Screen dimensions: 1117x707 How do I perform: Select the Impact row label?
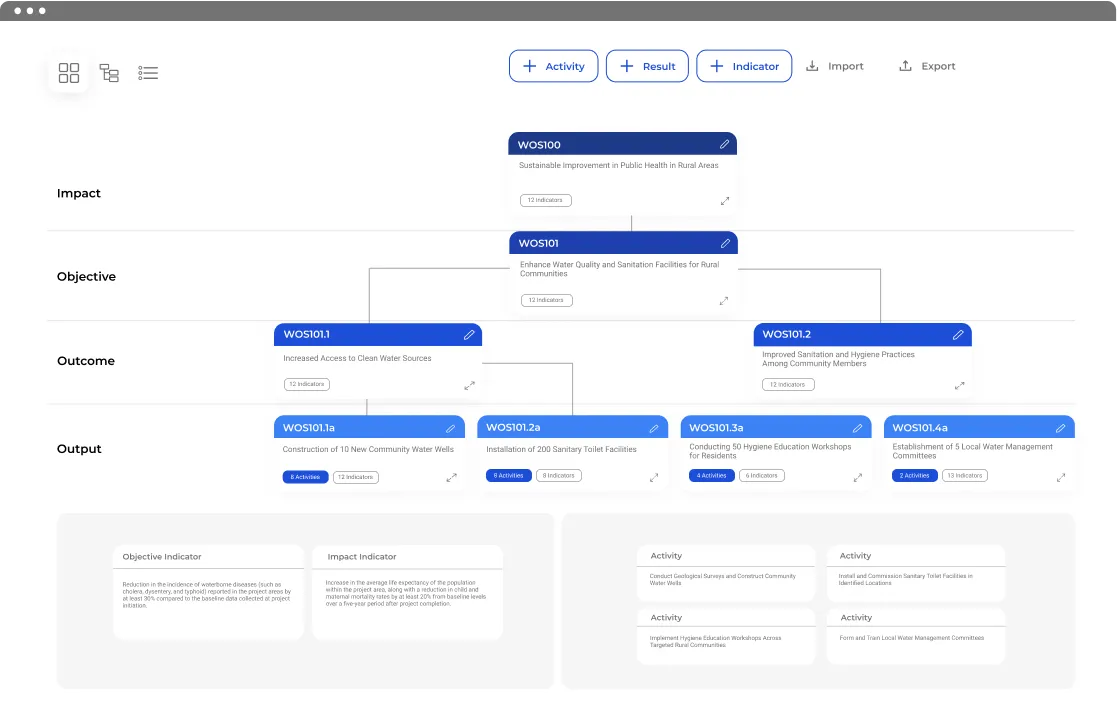click(x=78, y=193)
